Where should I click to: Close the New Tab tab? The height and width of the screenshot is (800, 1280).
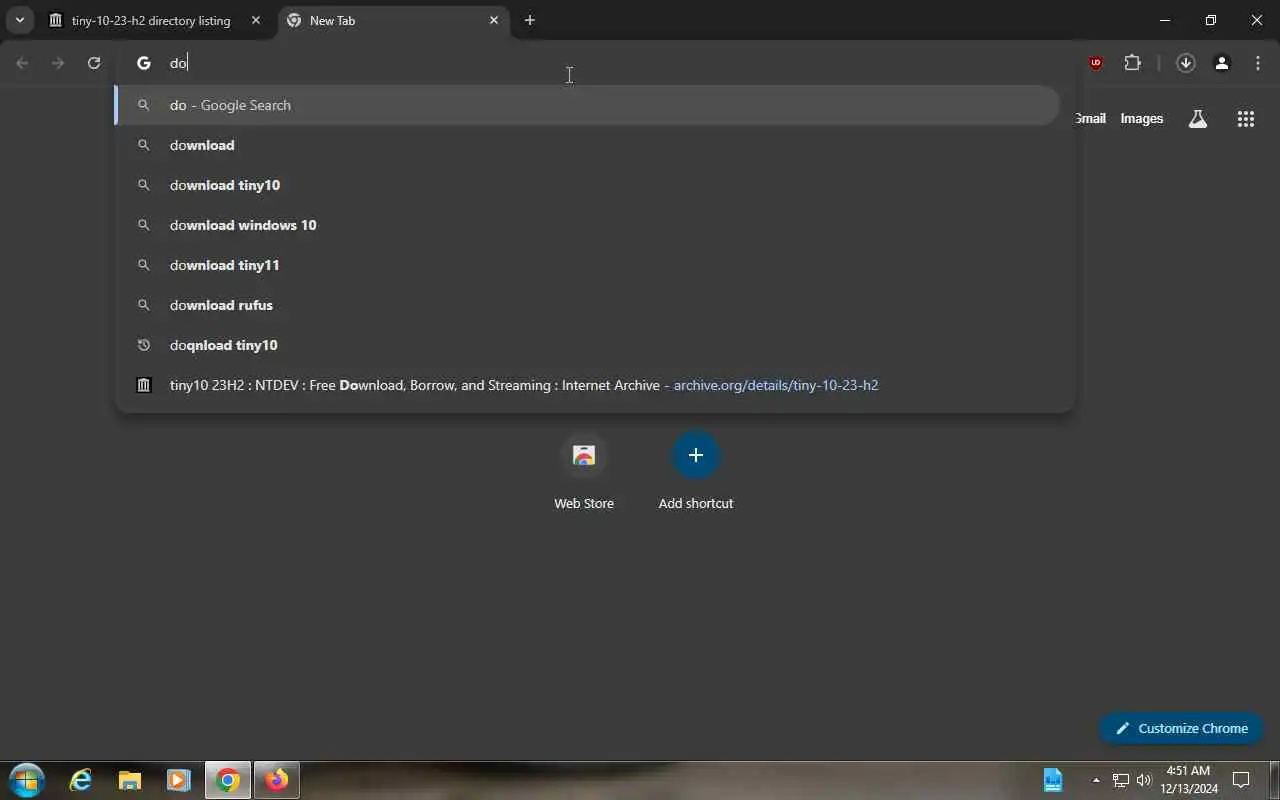494,20
